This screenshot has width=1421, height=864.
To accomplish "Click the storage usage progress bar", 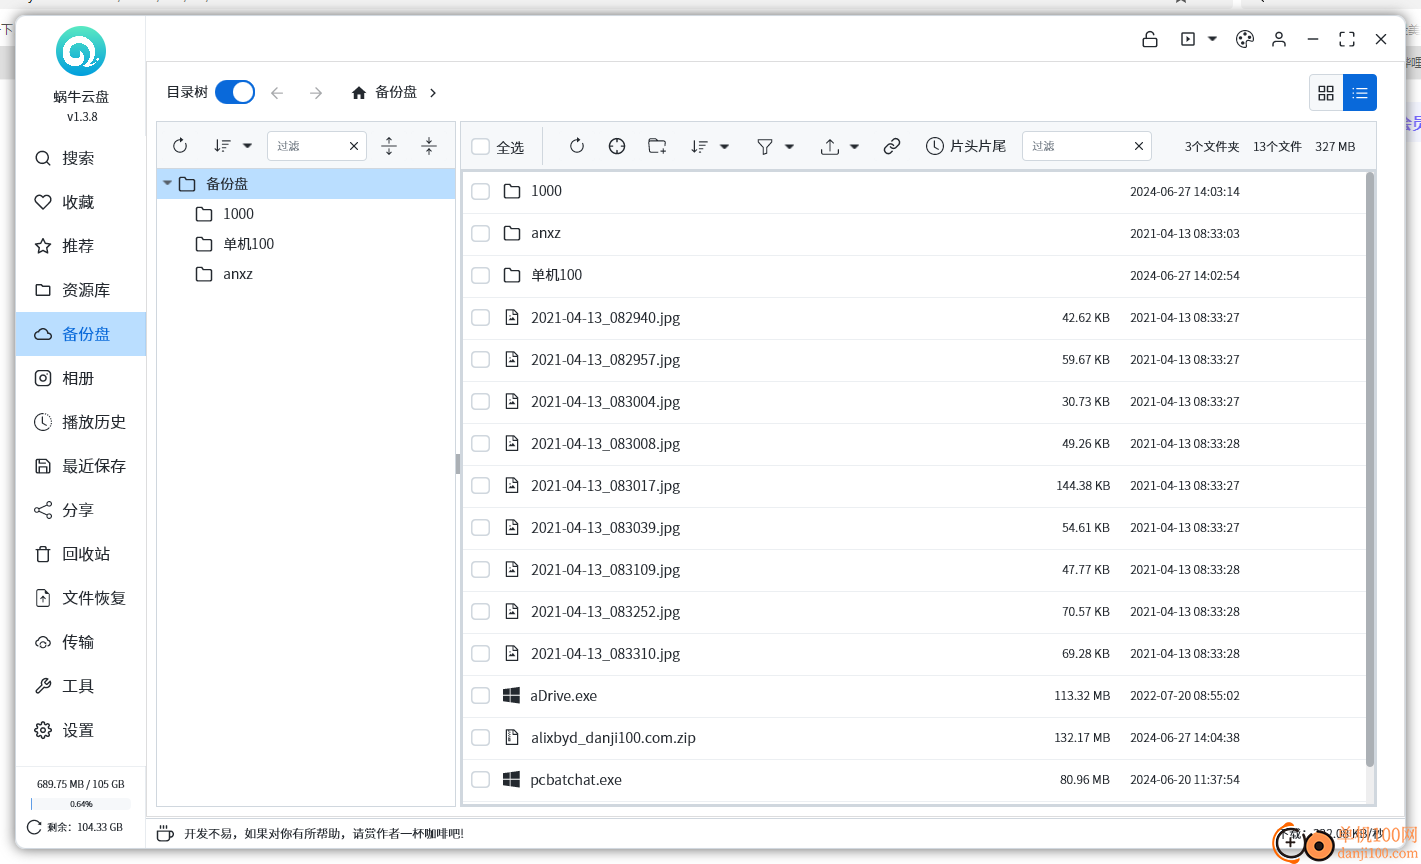I will pyautogui.click(x=81, y=804).
